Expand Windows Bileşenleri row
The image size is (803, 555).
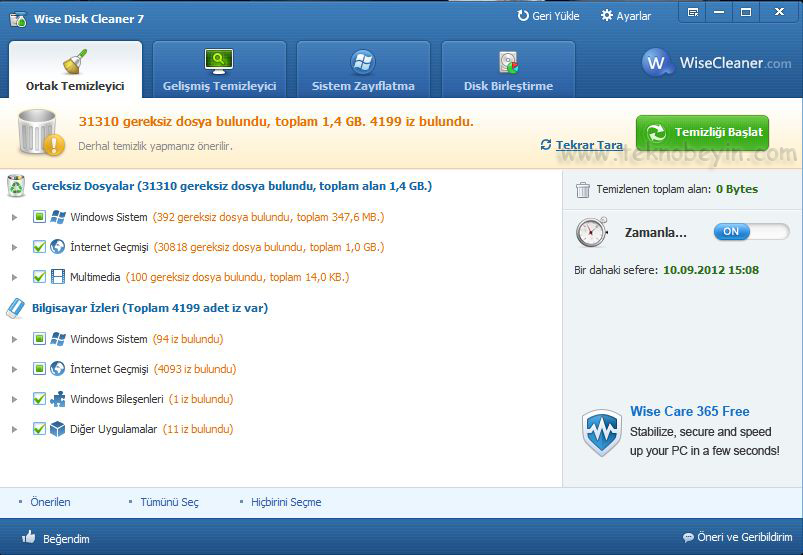pyautogui.click(x=15, y=399)
